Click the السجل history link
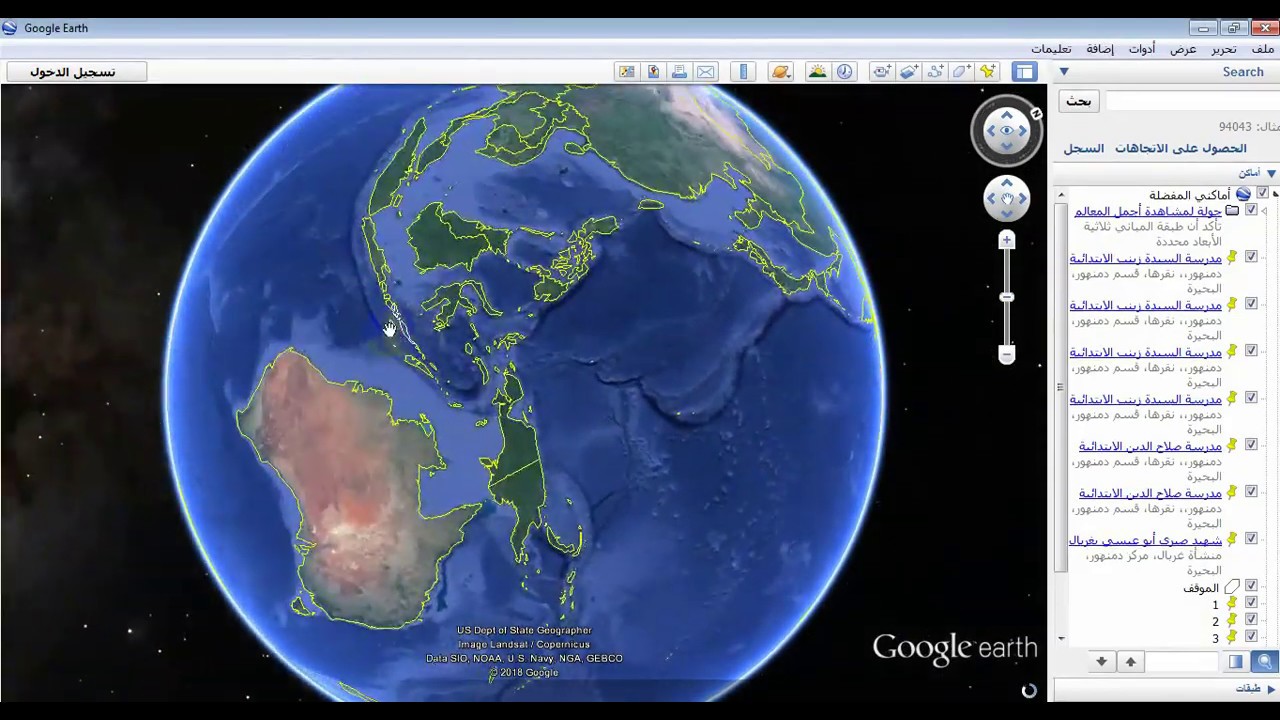 pyautogui.click(x=1084, y=148)
